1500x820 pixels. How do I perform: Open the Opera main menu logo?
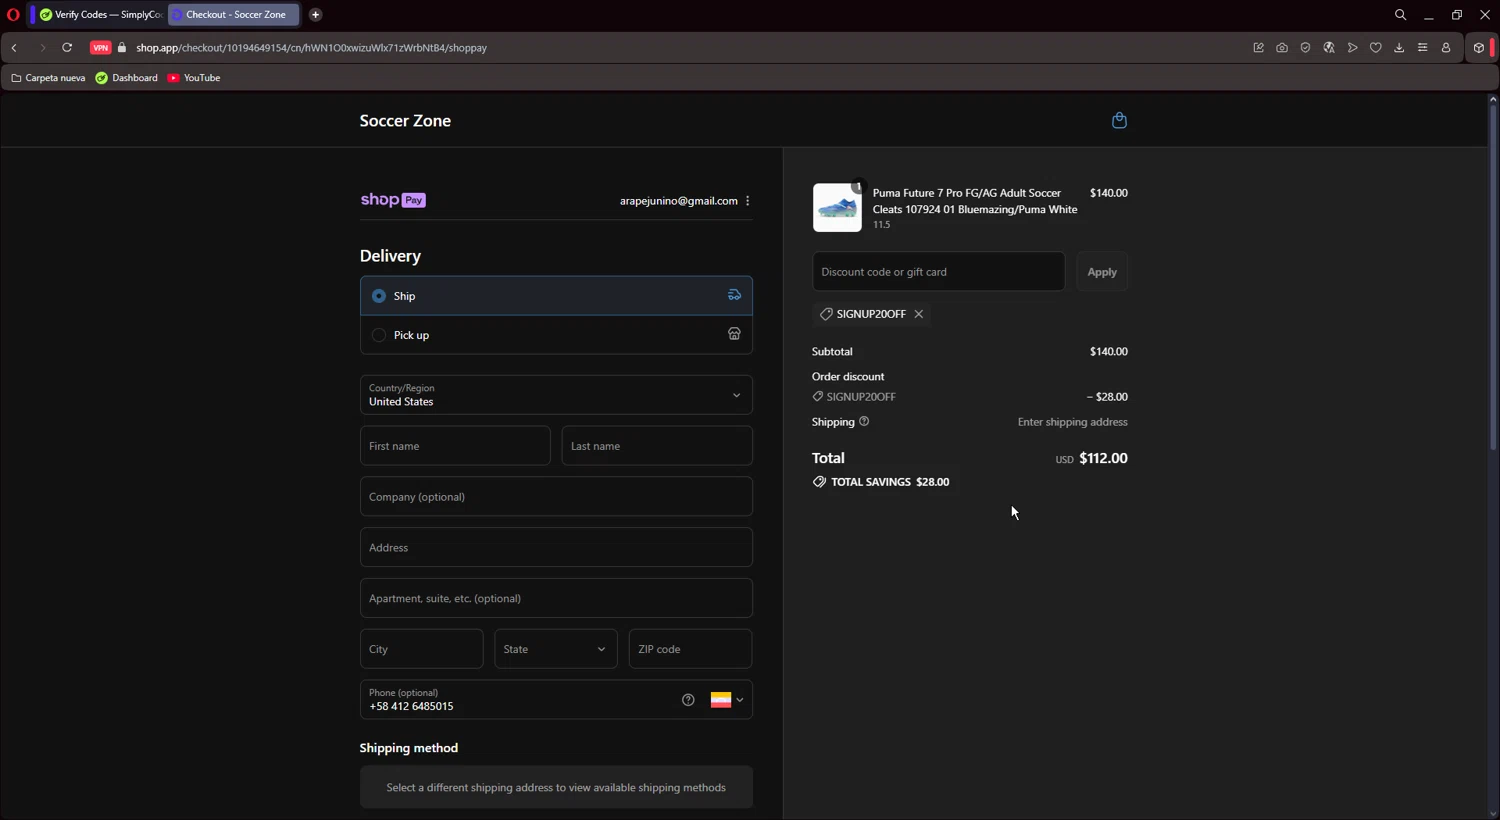click(x=13, y=15)
